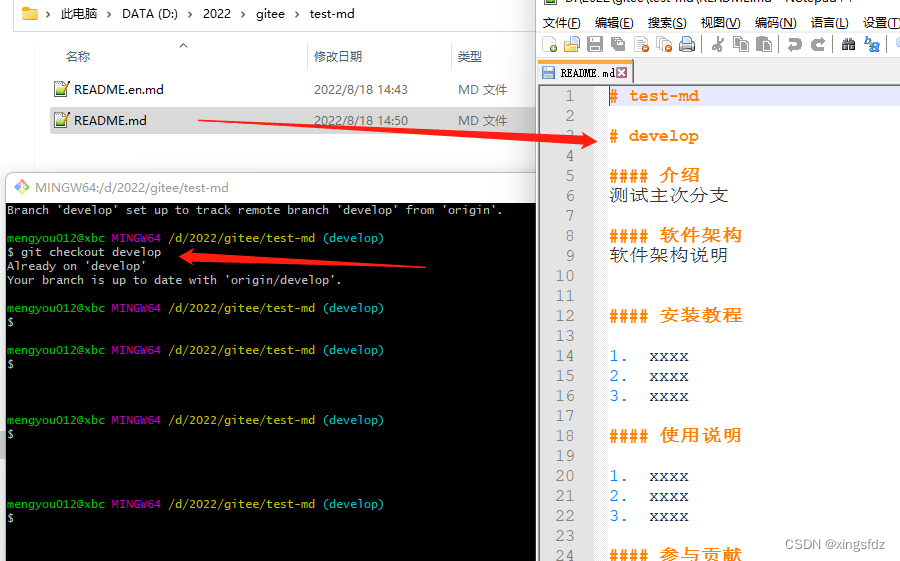This screenshot has height=561, width=900.
Task: Click the Cut scissors icon in Notepad++
Action: pos(717,44)
